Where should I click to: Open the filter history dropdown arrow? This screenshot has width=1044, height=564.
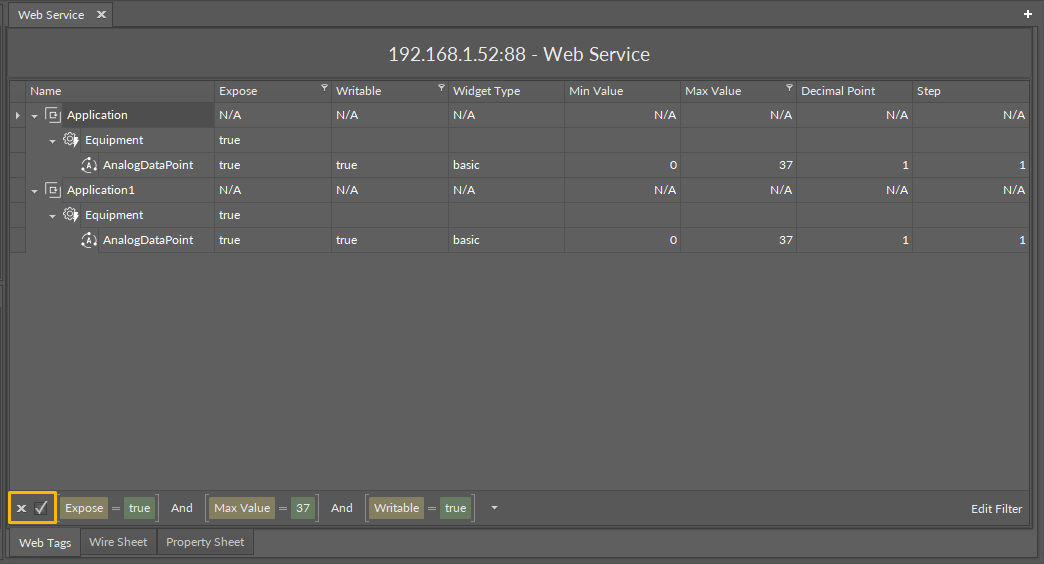tap(493, 508)
